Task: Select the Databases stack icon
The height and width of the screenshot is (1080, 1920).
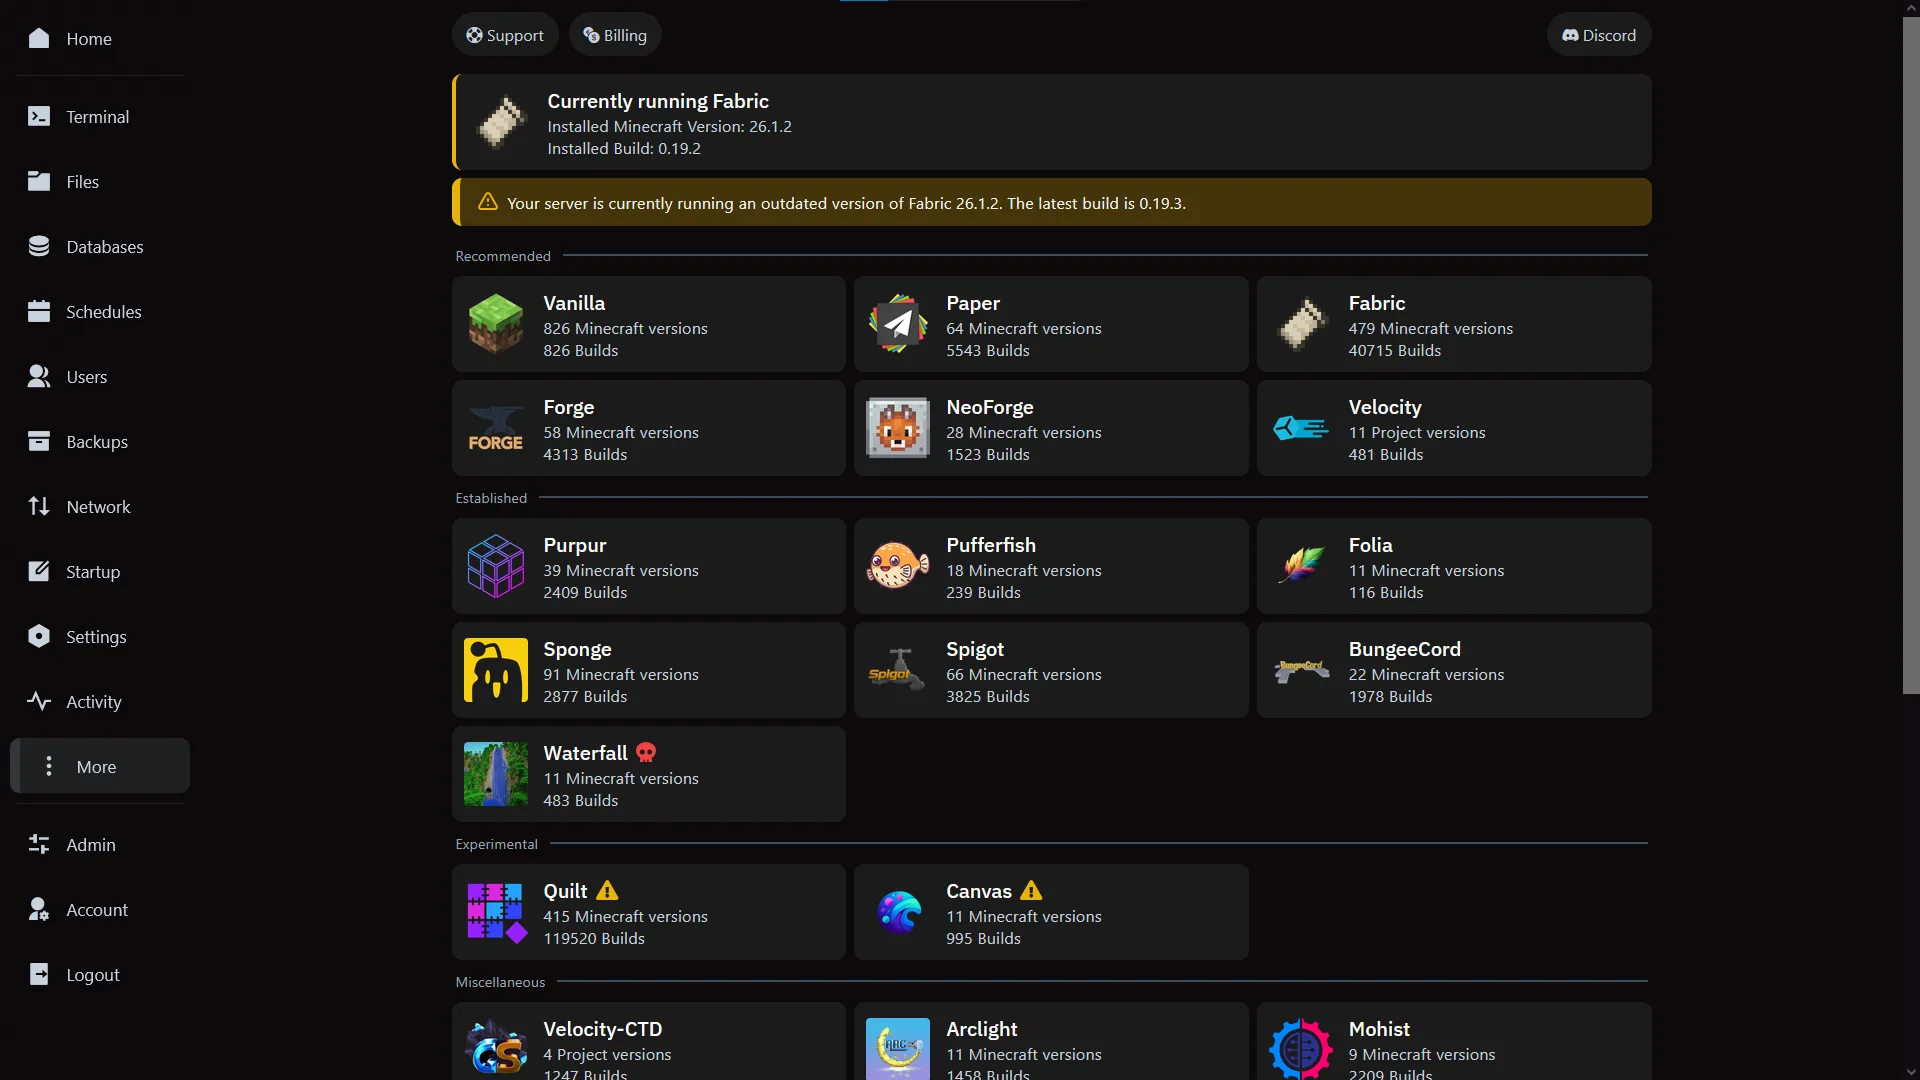Action: point(39,246)
